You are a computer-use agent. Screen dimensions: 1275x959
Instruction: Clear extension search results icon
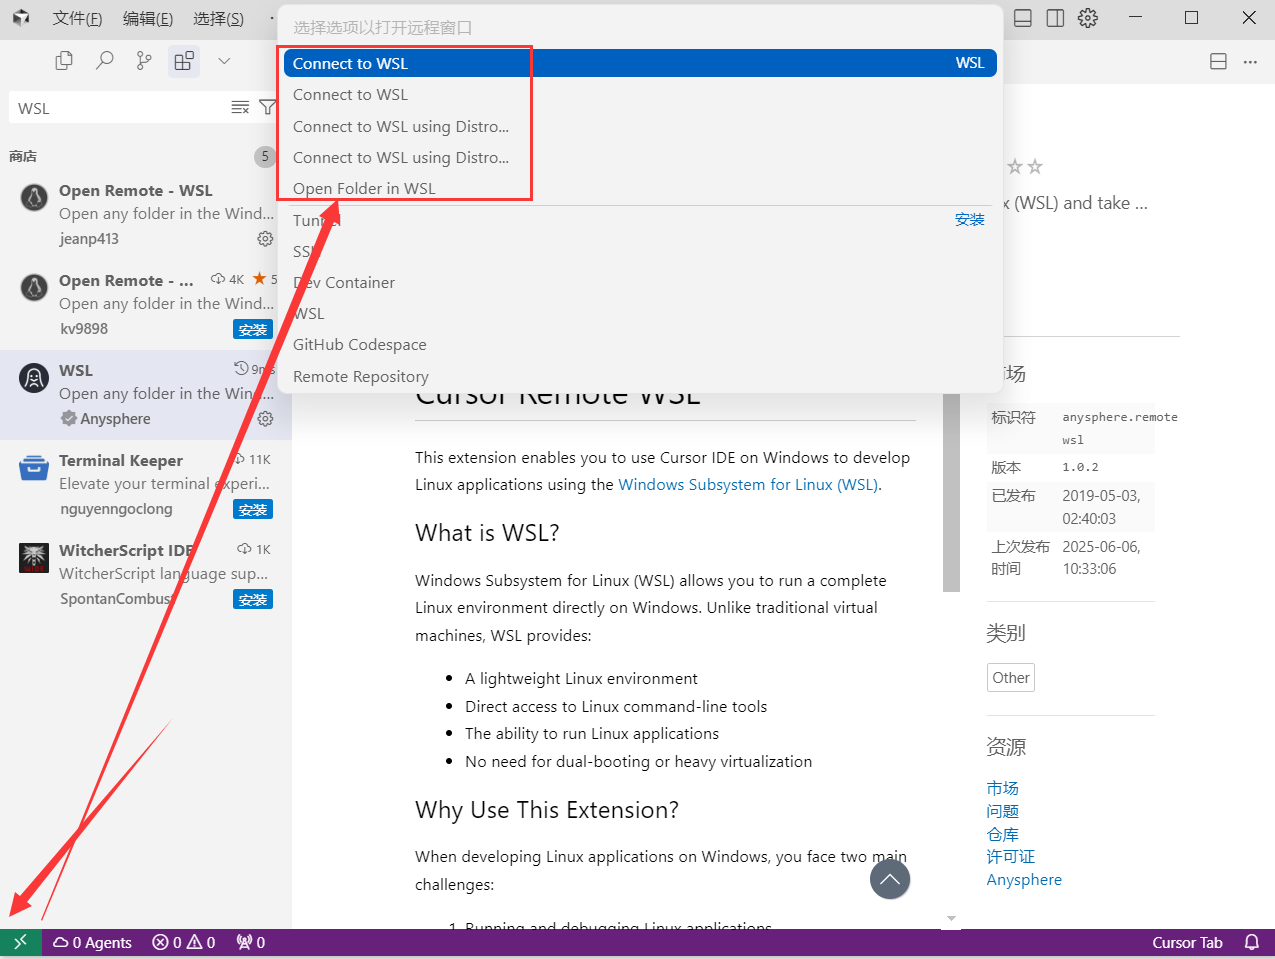[240, 107]
